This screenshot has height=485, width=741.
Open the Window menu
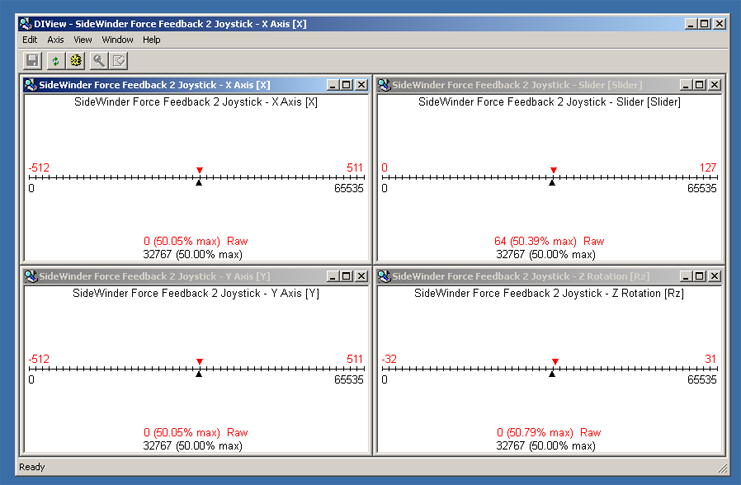(x=117, y=40)
